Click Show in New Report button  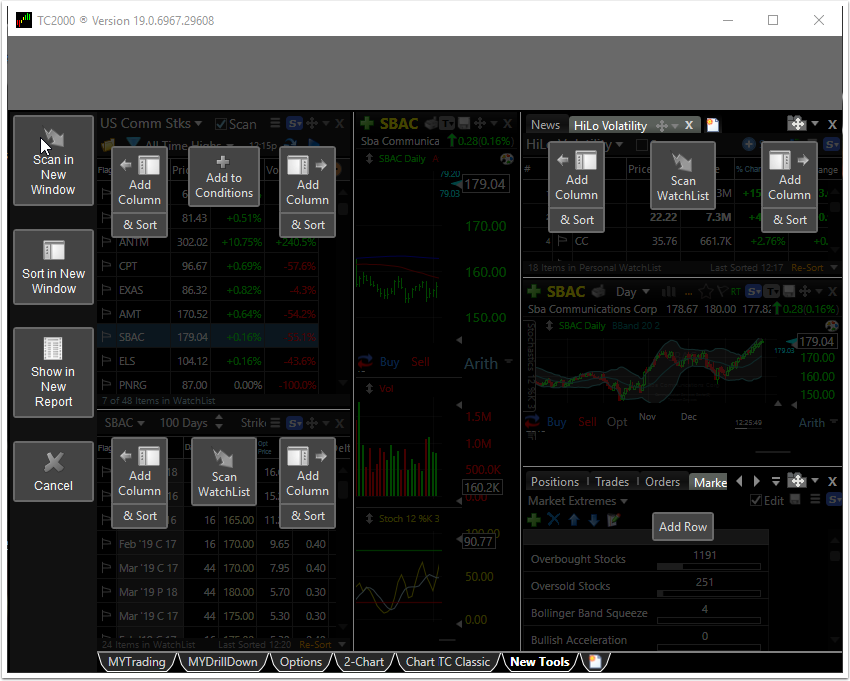pyautogui.click(x=53, y=372)
